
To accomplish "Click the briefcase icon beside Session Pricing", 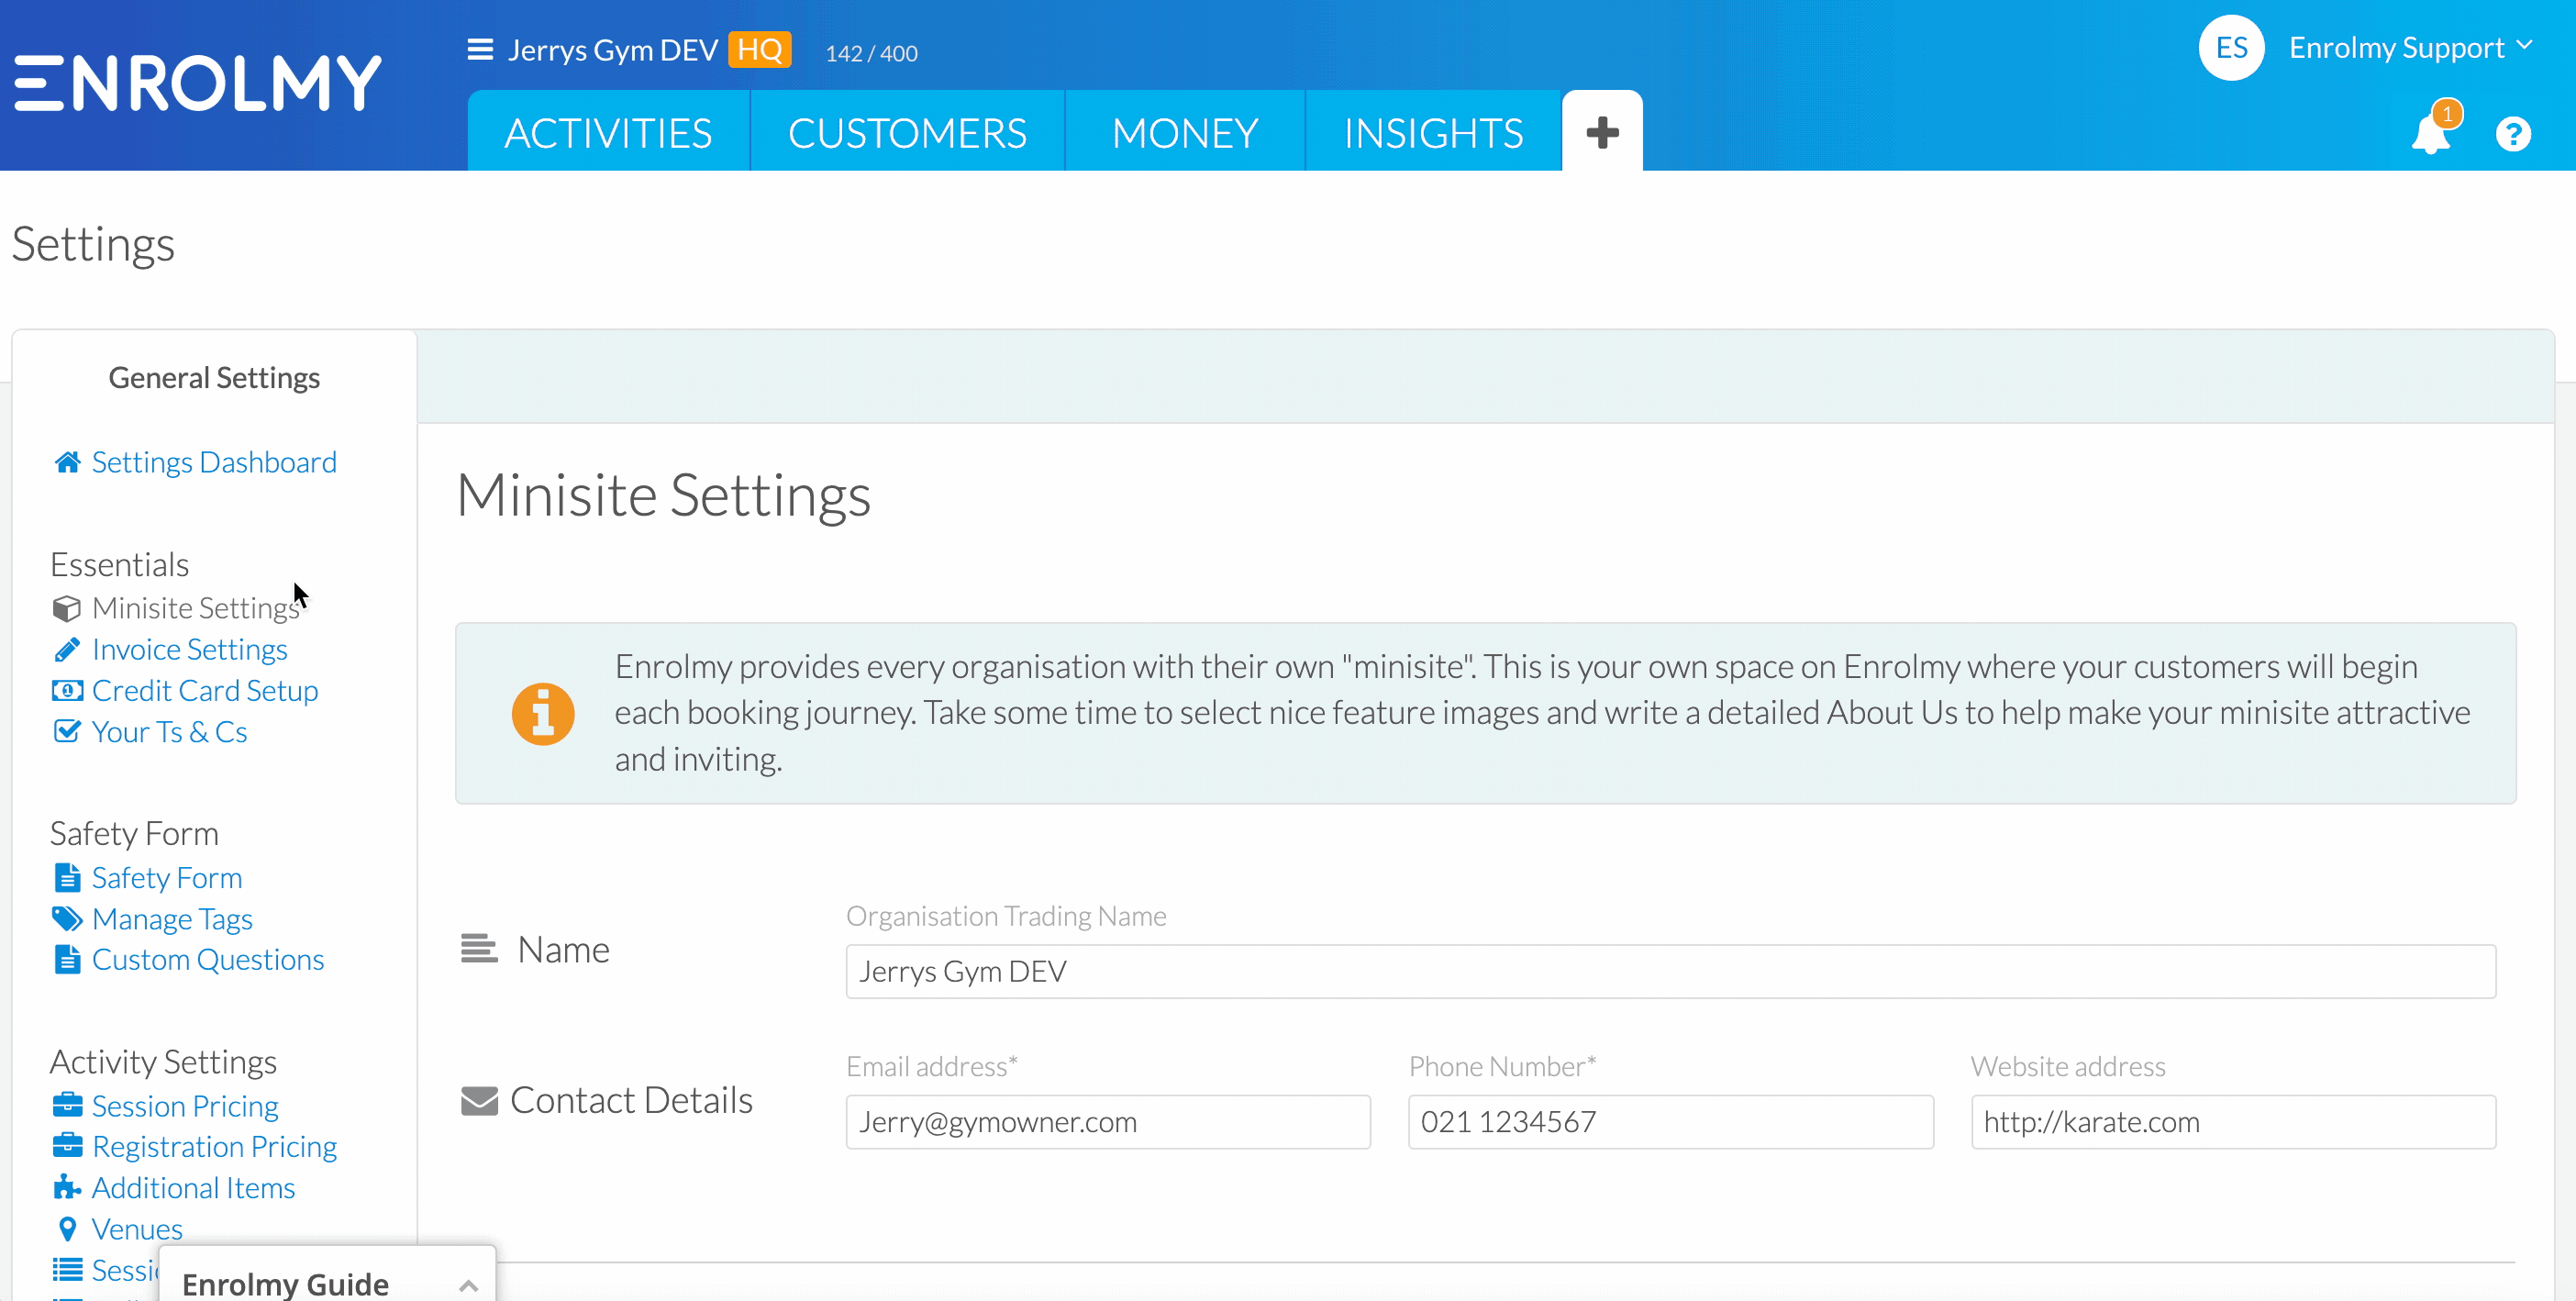I will click(67, 1105).
